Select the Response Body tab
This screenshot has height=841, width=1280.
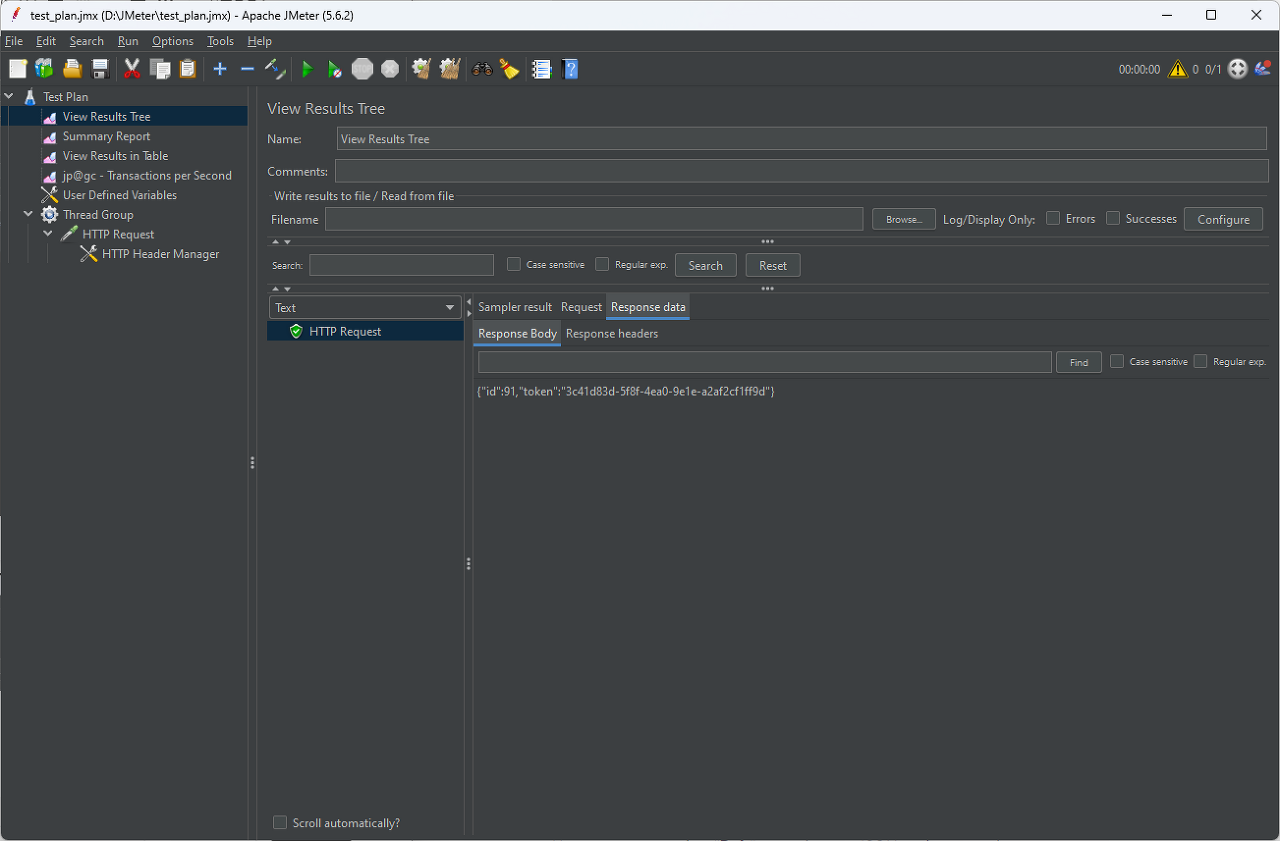[517, 333]
